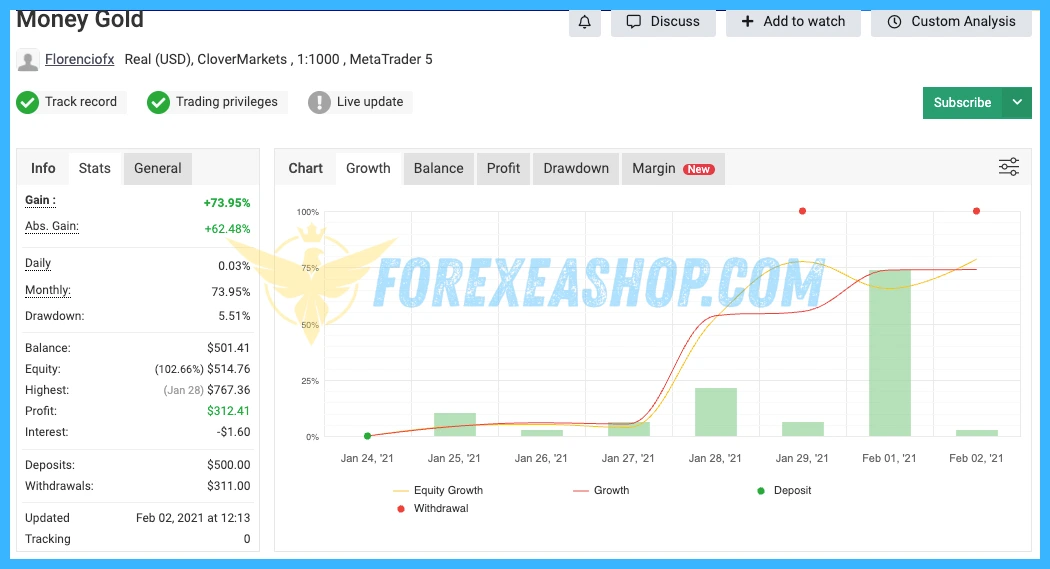
Task: Open the General tab
Action: (x=158, y=168)
